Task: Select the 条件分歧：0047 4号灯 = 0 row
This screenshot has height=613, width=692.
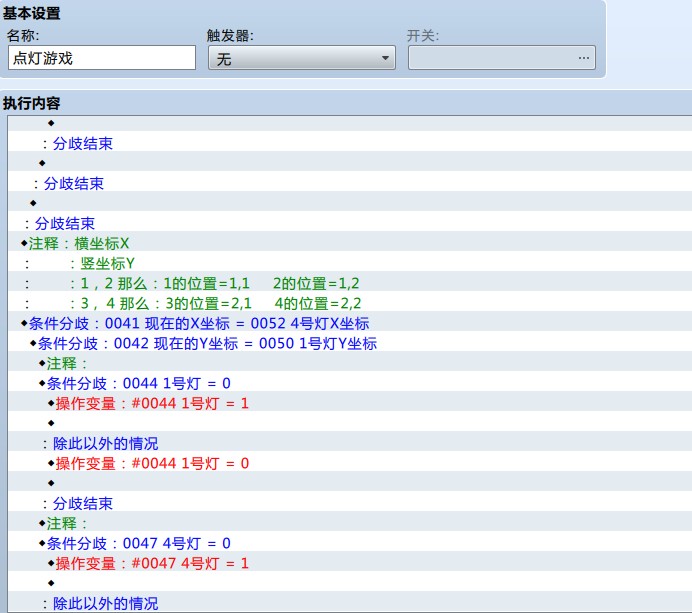Action: click(x=350, y=543)
